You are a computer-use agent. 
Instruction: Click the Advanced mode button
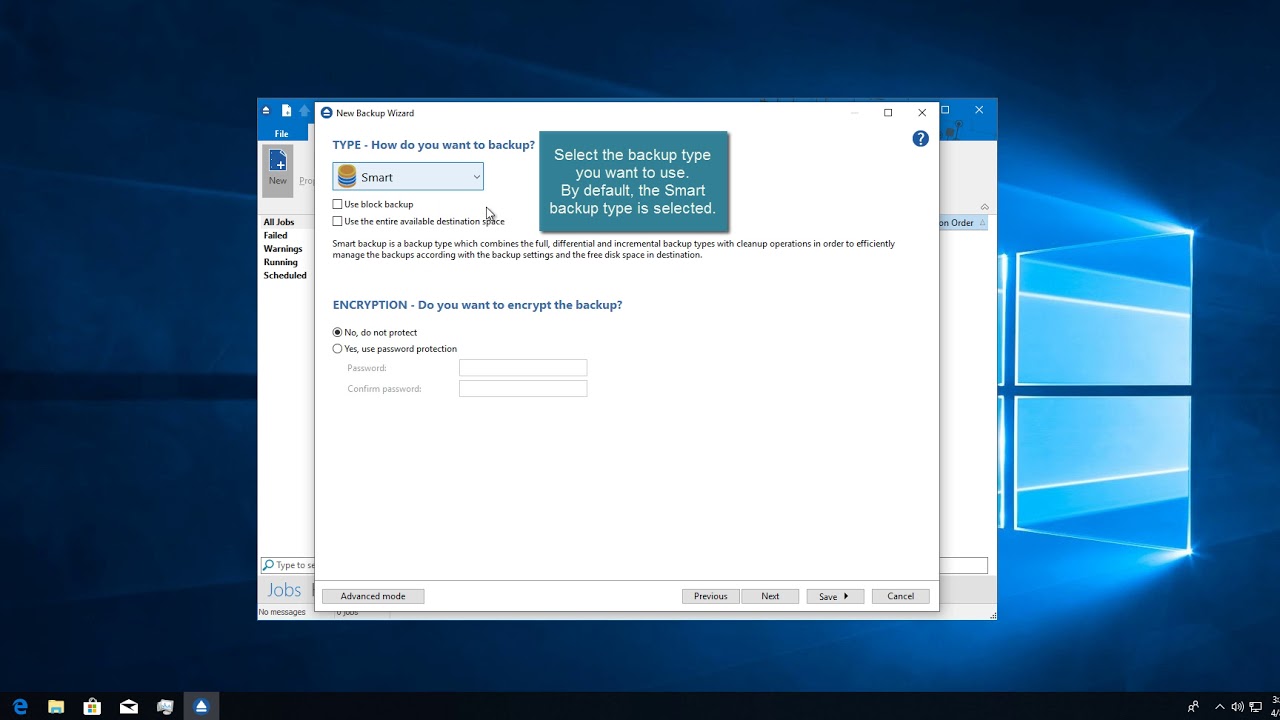372,596
